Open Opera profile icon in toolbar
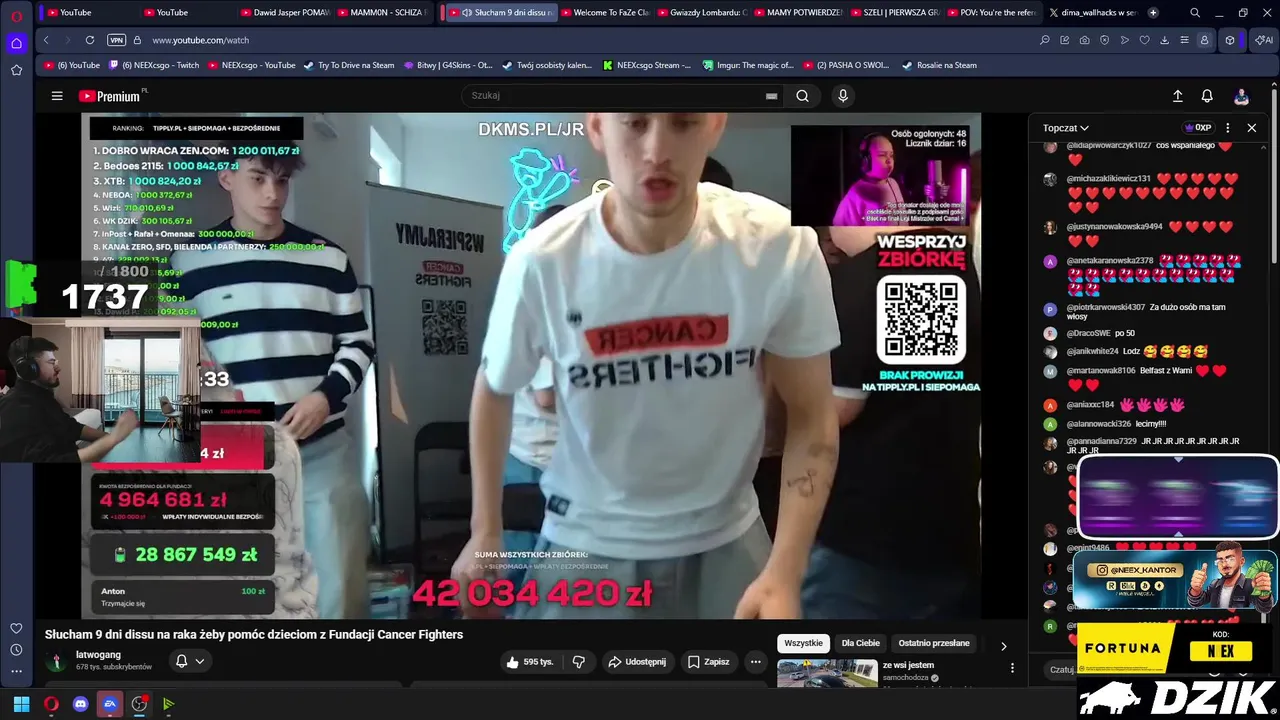 (1204, 40)
